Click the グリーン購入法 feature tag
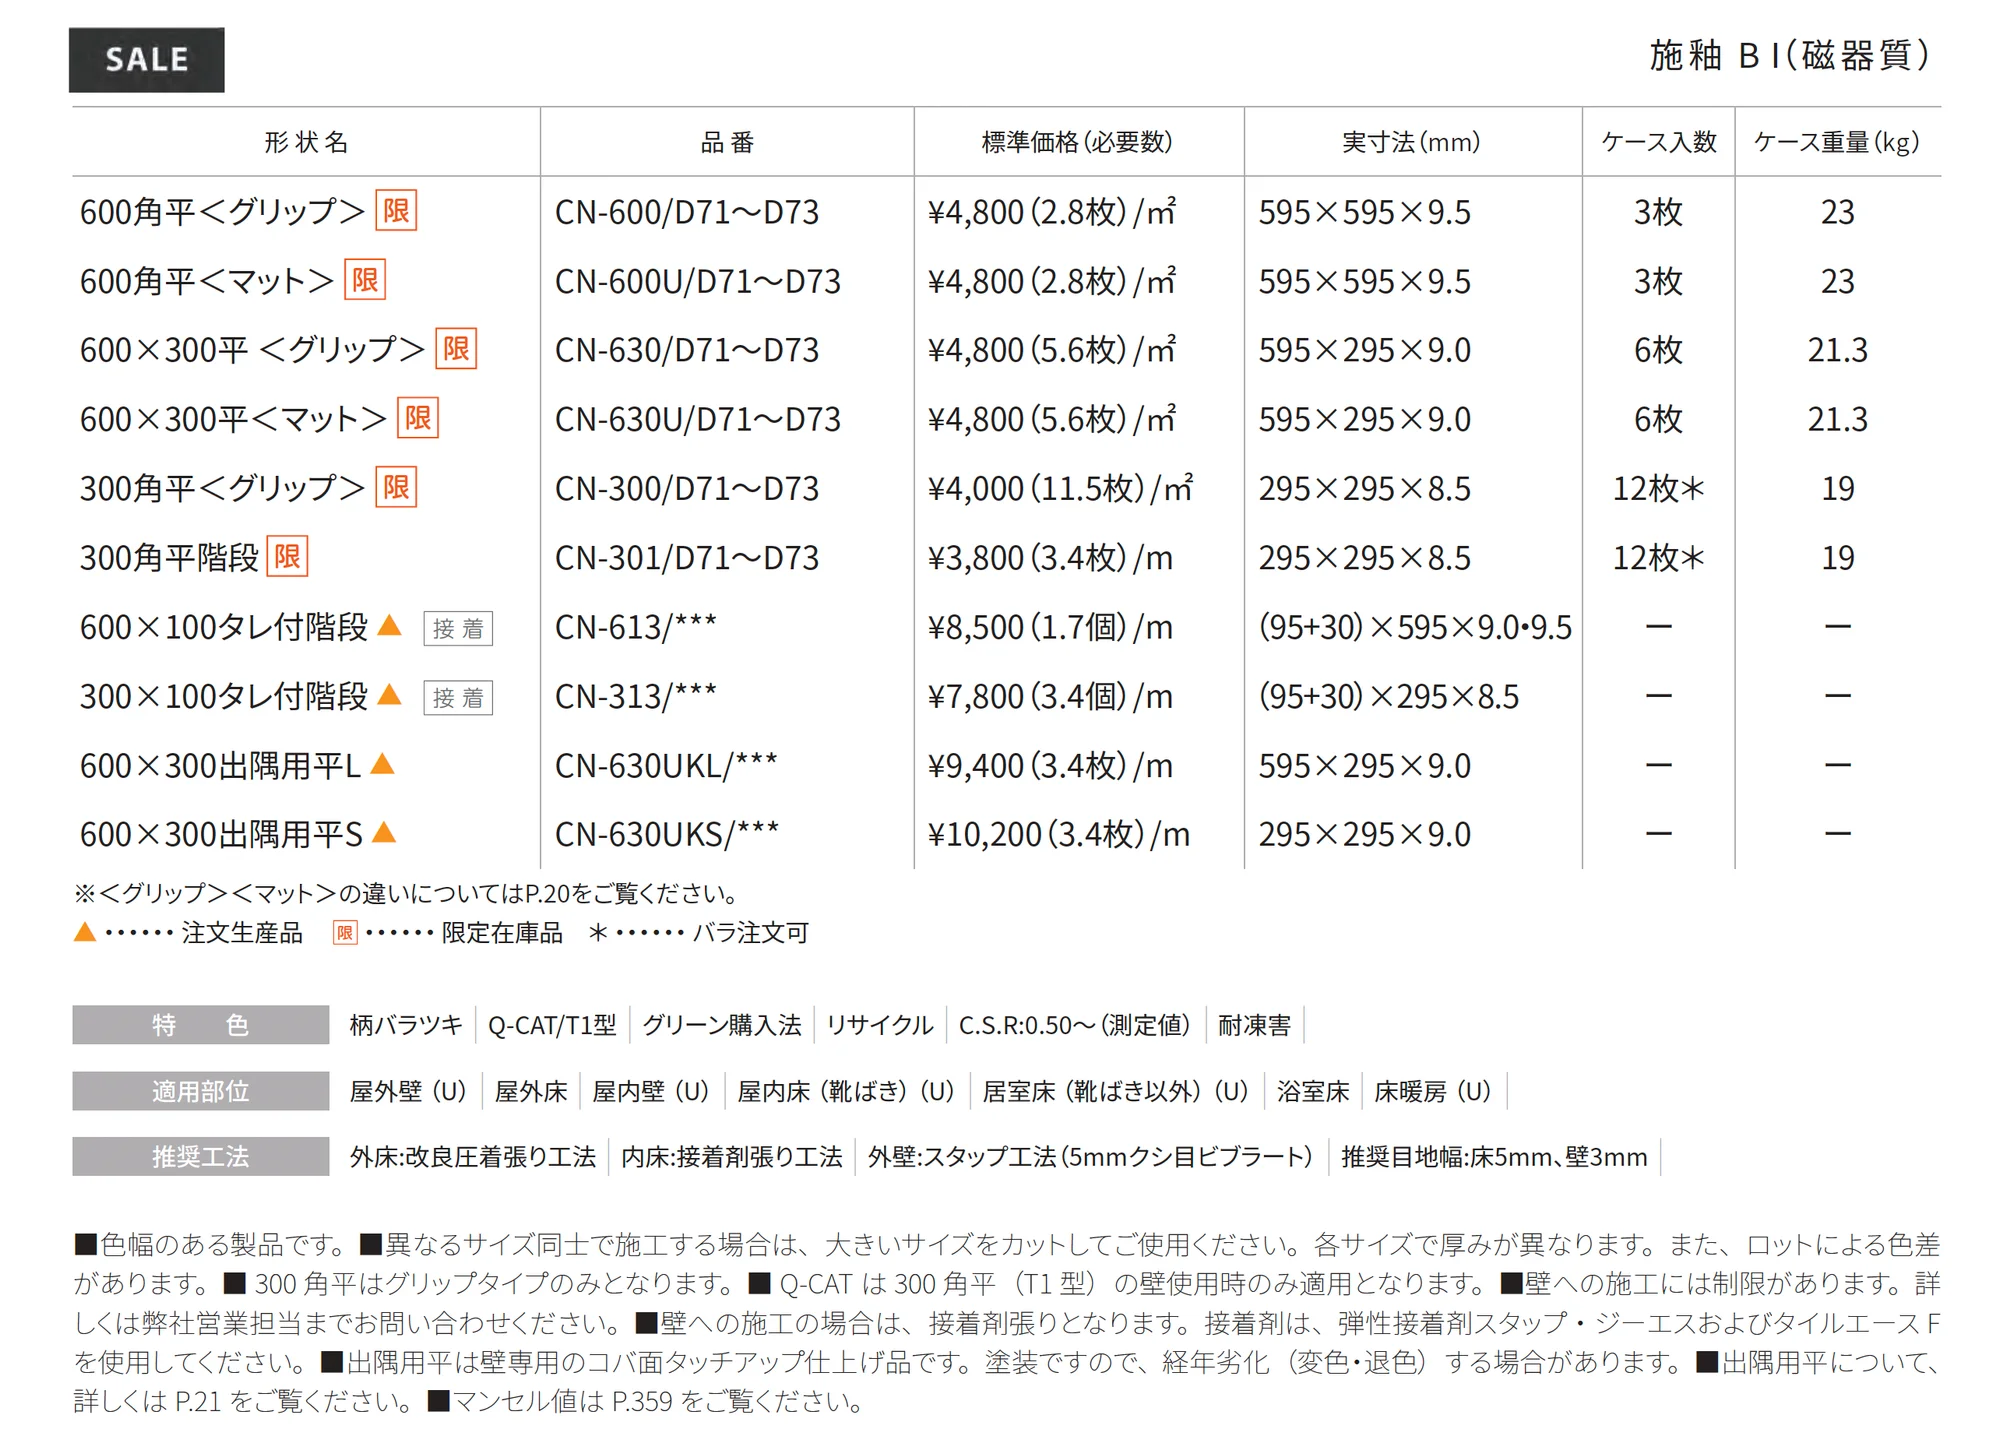The height and width of the screenshot is (1436, 2000). pos(721,1025)
